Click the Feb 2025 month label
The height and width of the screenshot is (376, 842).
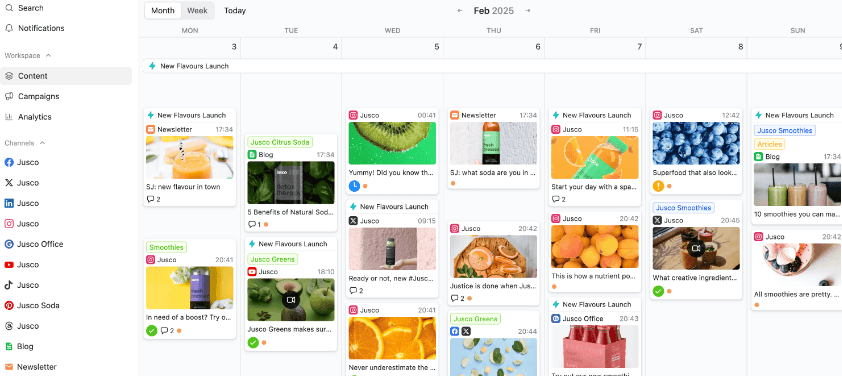click(493, 11)
